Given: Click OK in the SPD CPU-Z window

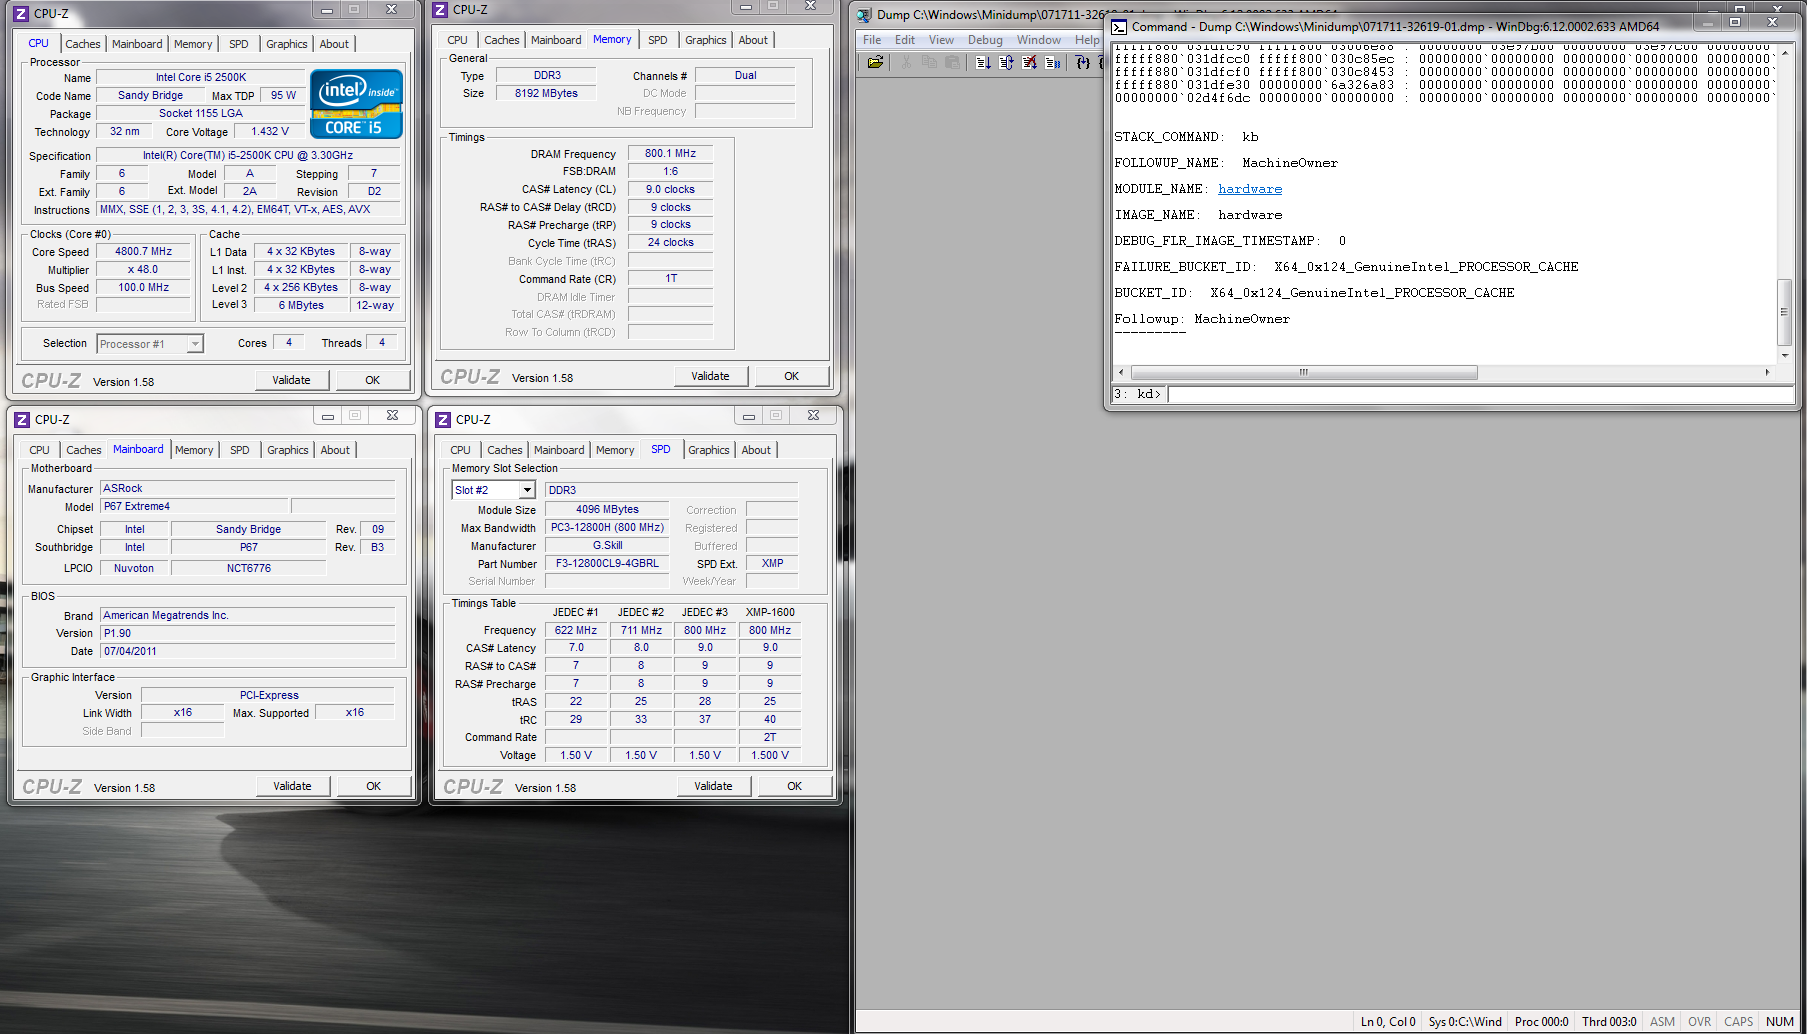Looking at the screenshot, I should click(795, 786).
